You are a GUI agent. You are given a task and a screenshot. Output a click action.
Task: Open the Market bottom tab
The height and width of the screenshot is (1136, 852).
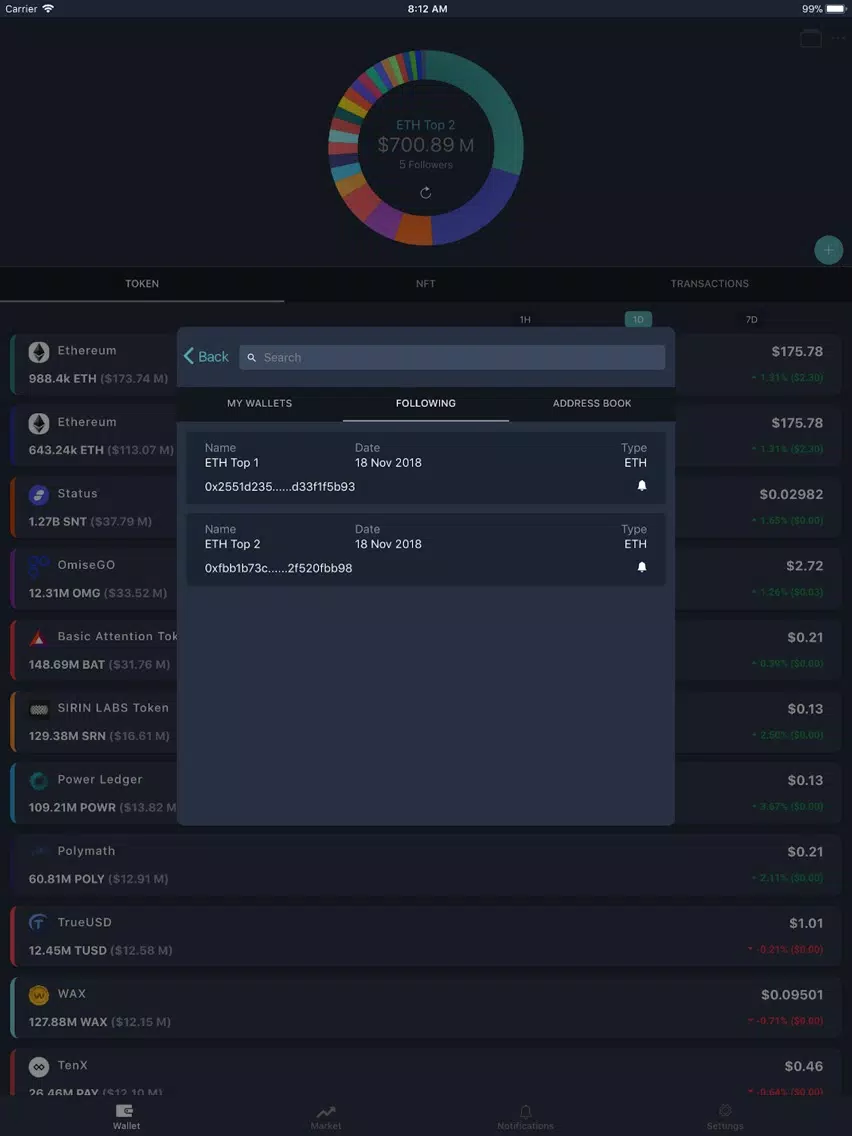(326, 1116)
